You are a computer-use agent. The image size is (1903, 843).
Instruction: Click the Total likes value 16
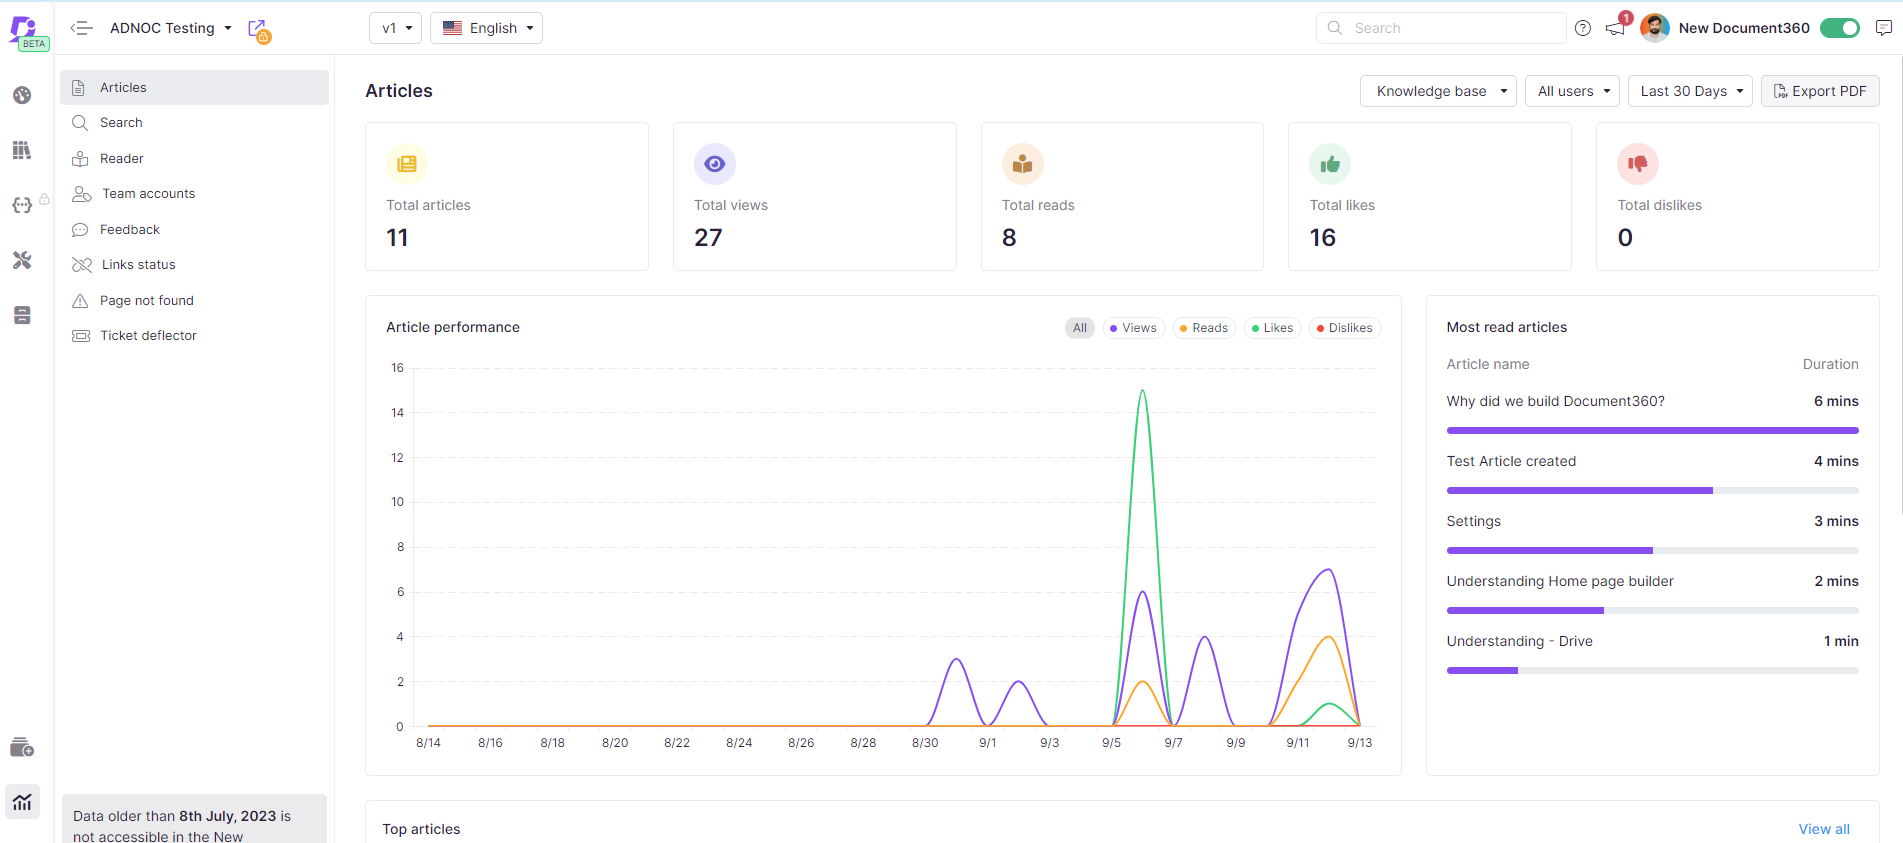click(1323, 238)
